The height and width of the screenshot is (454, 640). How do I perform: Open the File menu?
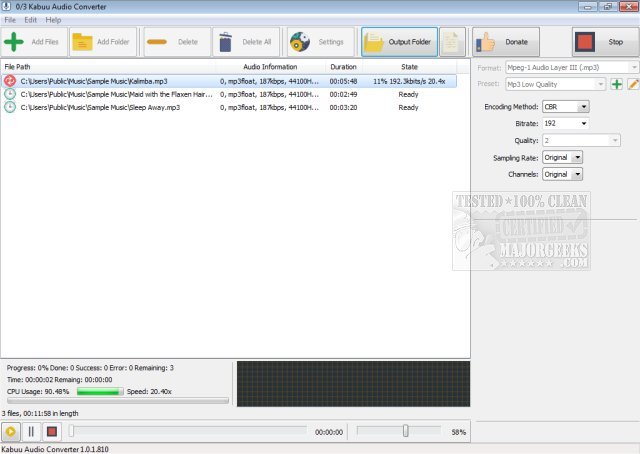(10, 20)
